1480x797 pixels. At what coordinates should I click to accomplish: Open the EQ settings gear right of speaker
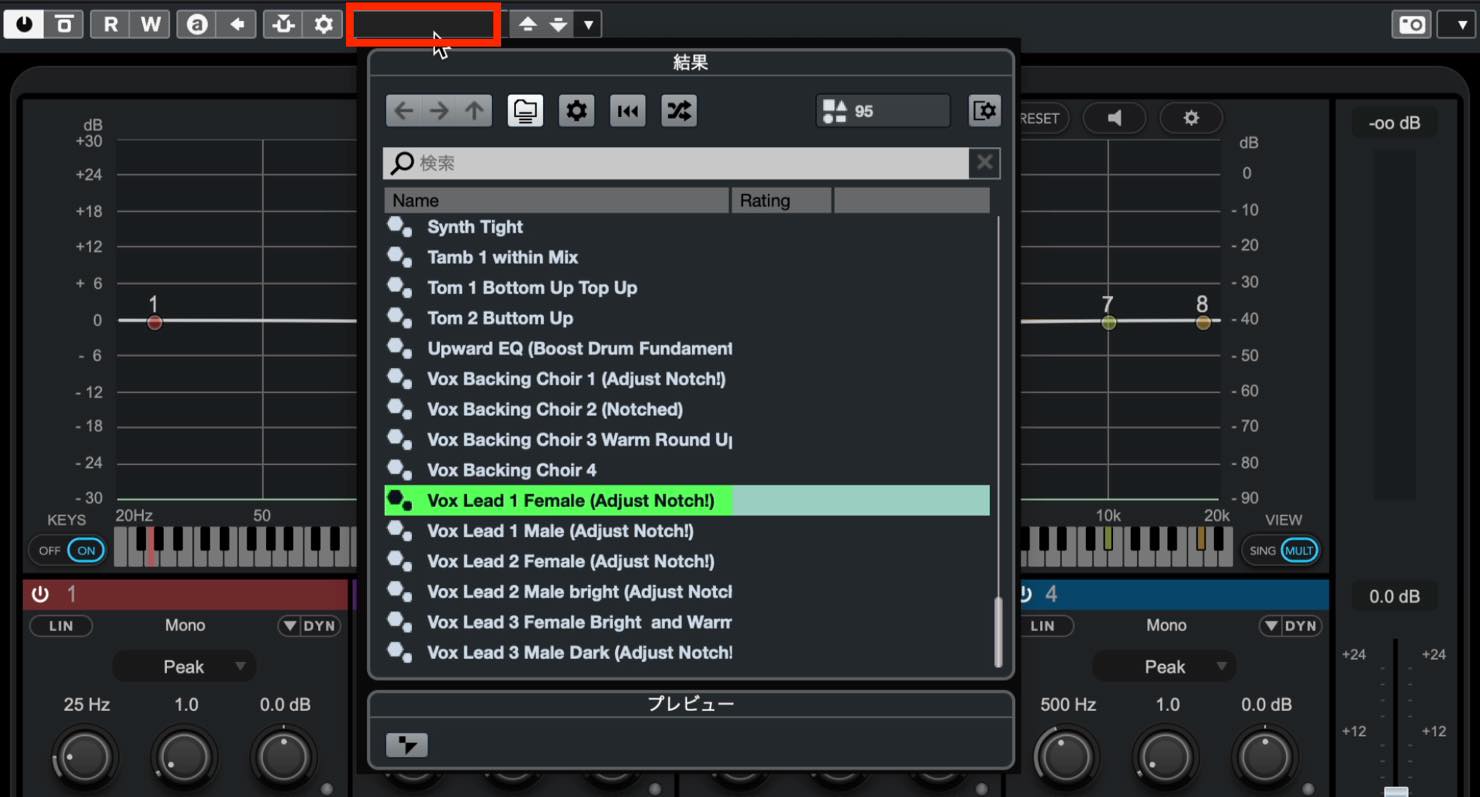click(x=1190, y=118)
